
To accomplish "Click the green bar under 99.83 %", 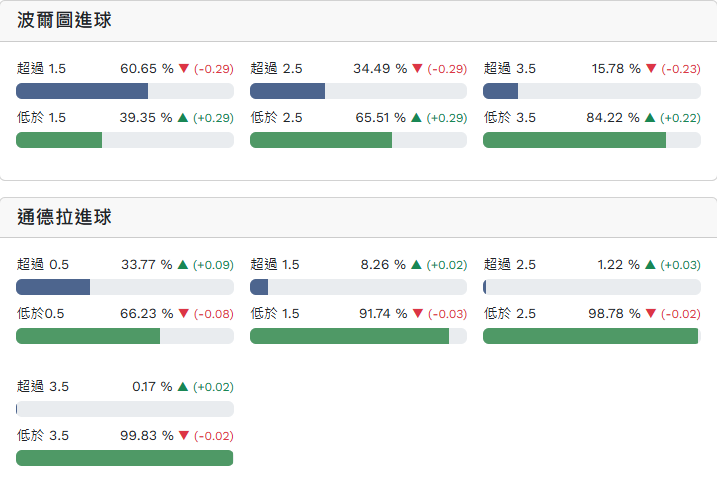I will [124, 458].
